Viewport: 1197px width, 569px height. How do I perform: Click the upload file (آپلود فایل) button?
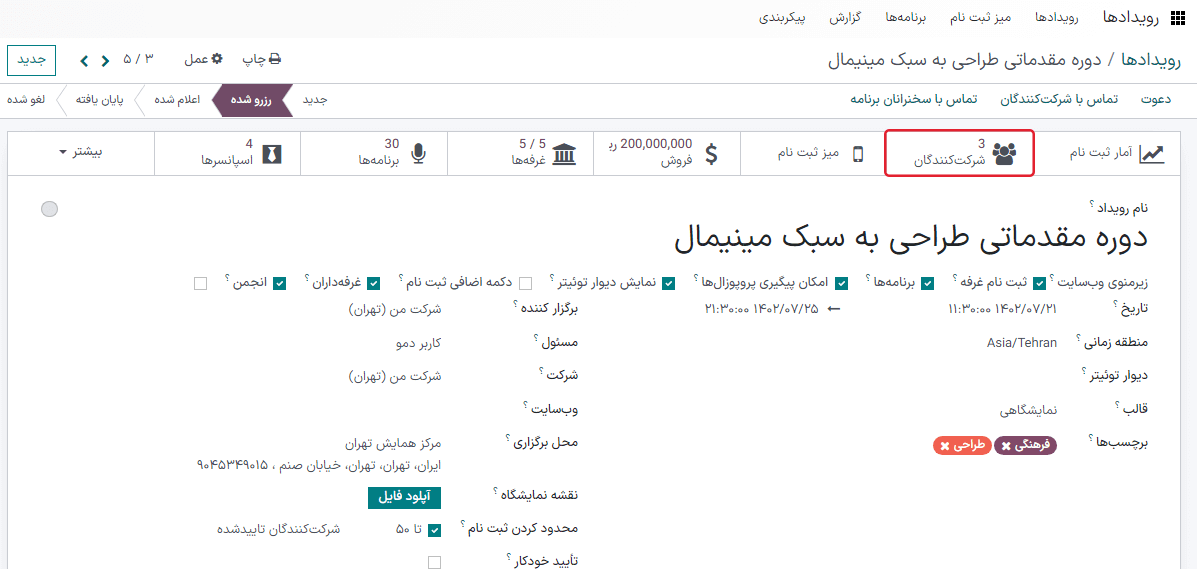[404, 497]
